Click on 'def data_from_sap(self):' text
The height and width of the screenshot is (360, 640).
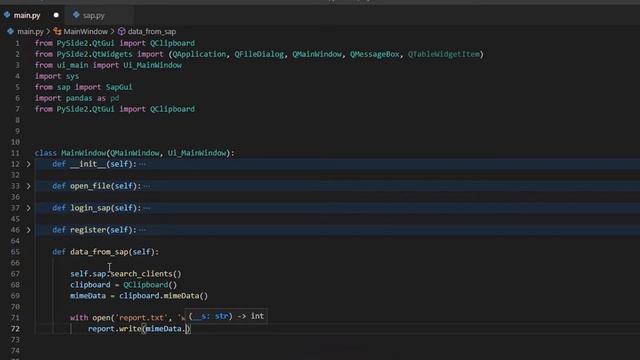(x=106, y=252)
